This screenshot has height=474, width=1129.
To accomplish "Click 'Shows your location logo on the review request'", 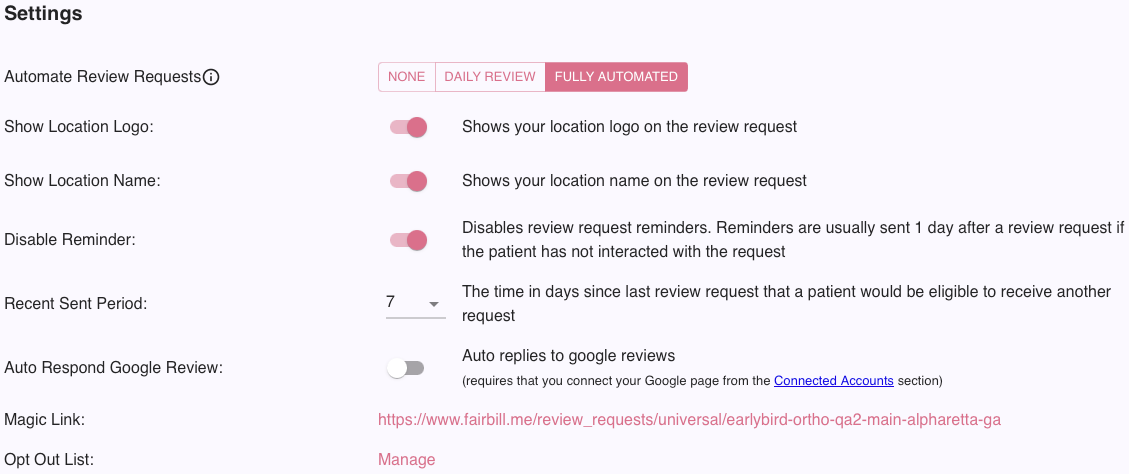I will pos(629,127).
